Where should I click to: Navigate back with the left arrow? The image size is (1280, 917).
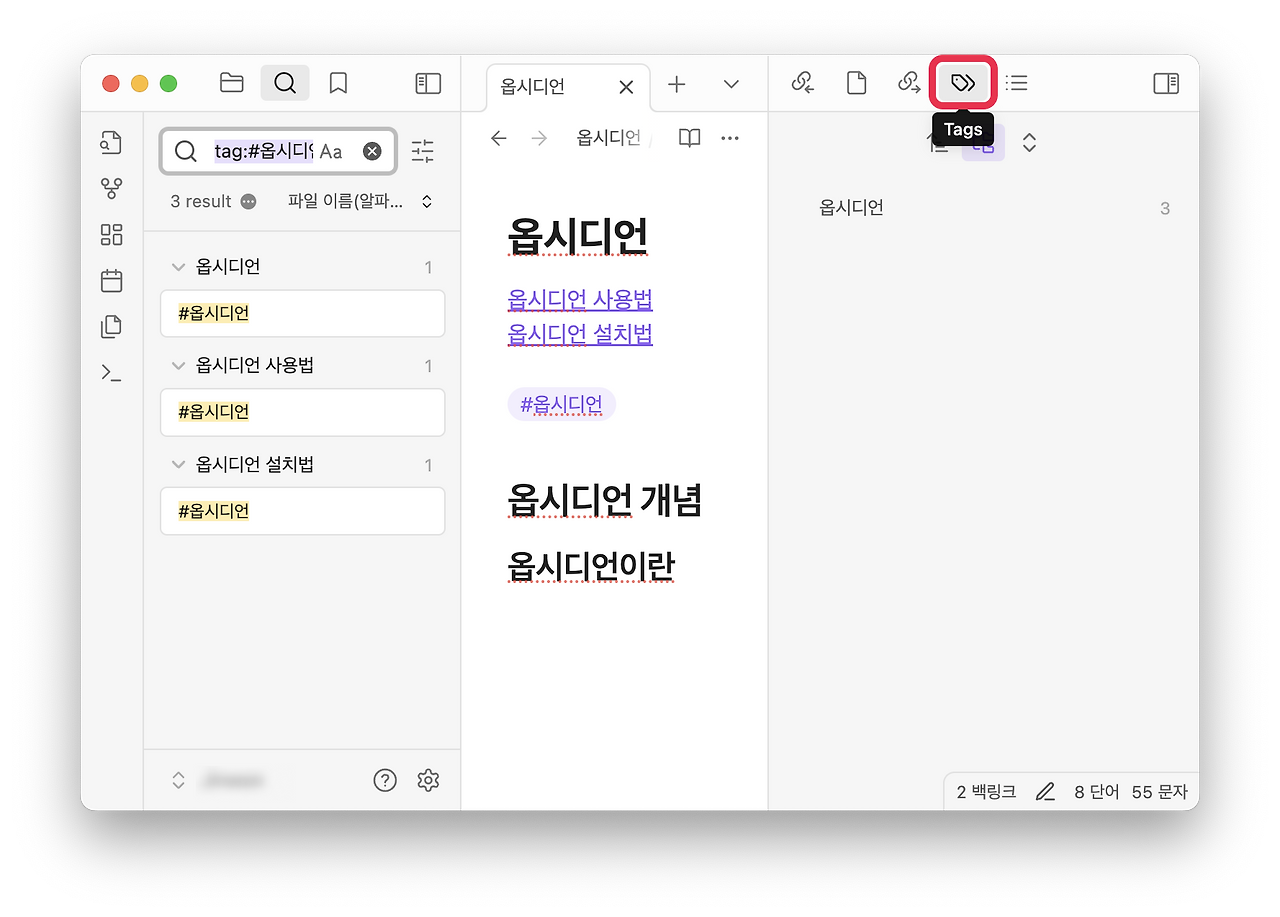point(499,138)
